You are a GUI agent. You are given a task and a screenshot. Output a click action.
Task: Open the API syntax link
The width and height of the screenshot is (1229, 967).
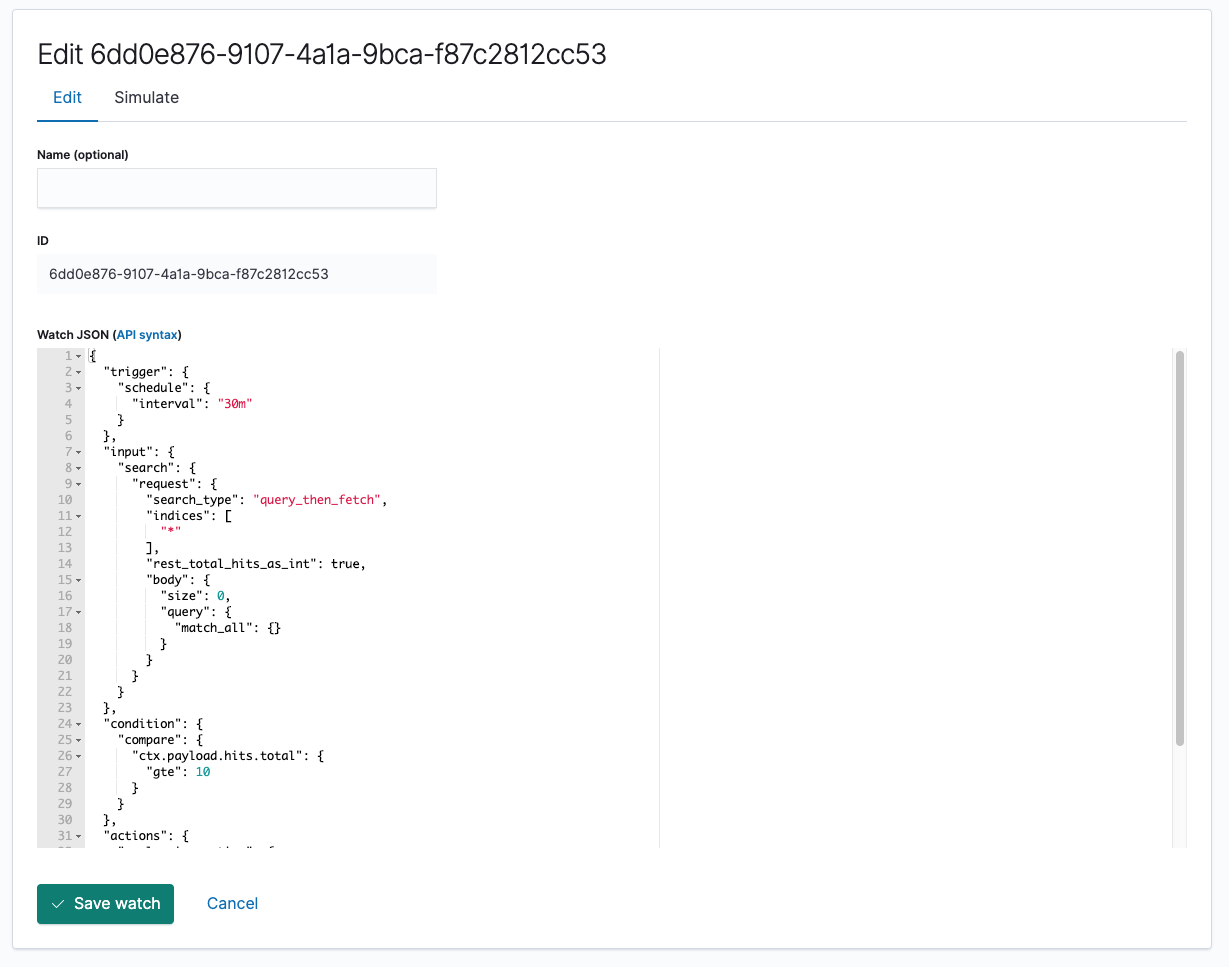[148, 334]
